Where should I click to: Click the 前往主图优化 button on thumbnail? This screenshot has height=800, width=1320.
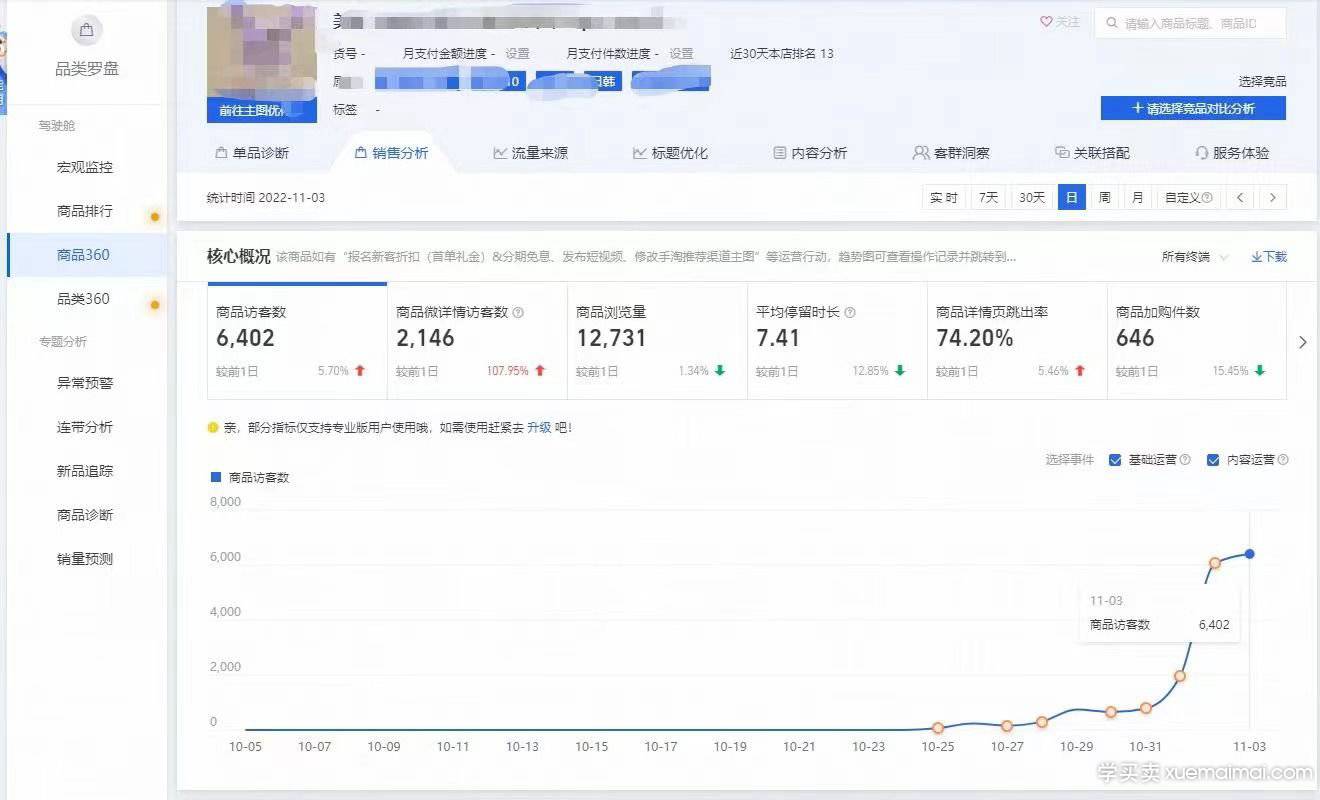pos(262,111)
